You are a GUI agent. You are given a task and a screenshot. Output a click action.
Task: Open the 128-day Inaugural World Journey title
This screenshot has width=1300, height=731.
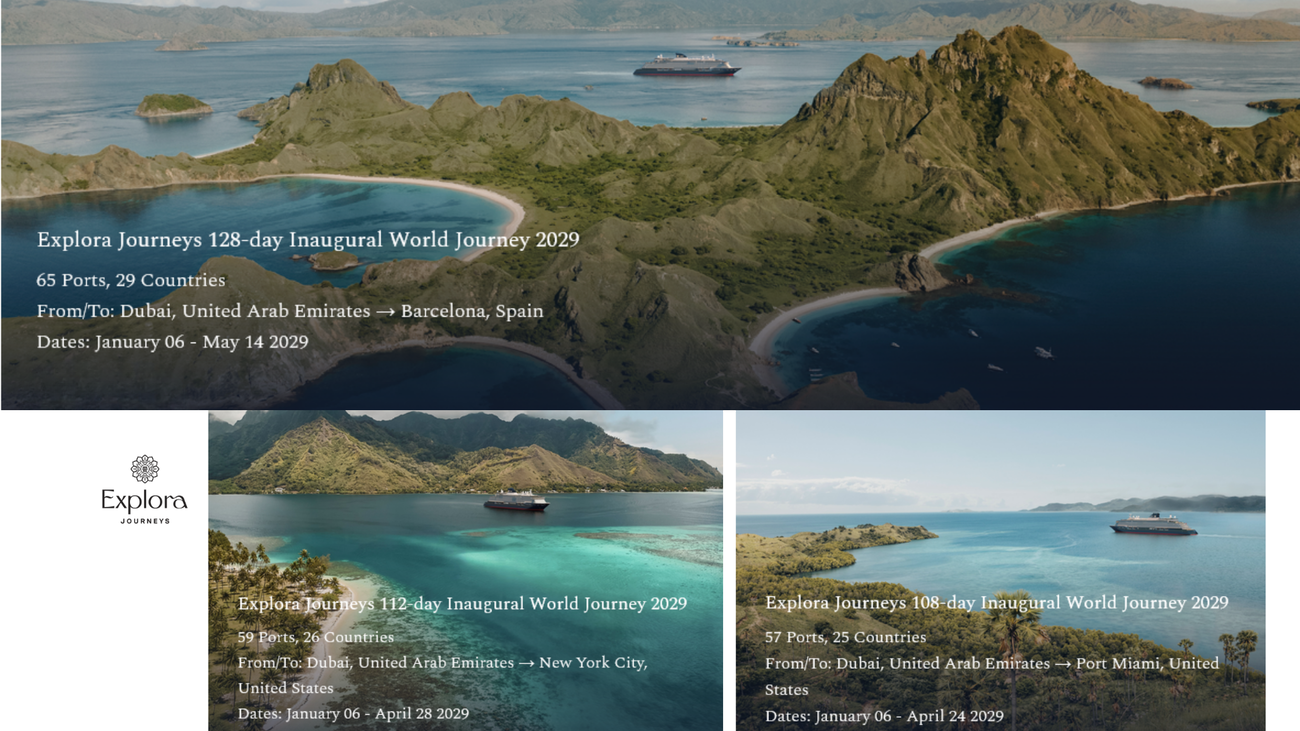(308, 240)
